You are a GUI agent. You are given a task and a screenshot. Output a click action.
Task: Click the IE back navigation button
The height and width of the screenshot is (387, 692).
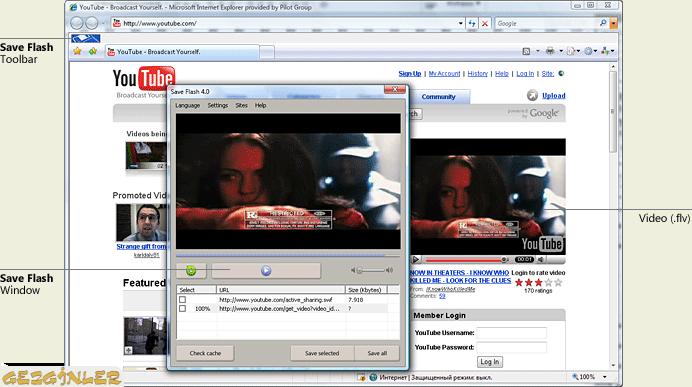[77, 23]
